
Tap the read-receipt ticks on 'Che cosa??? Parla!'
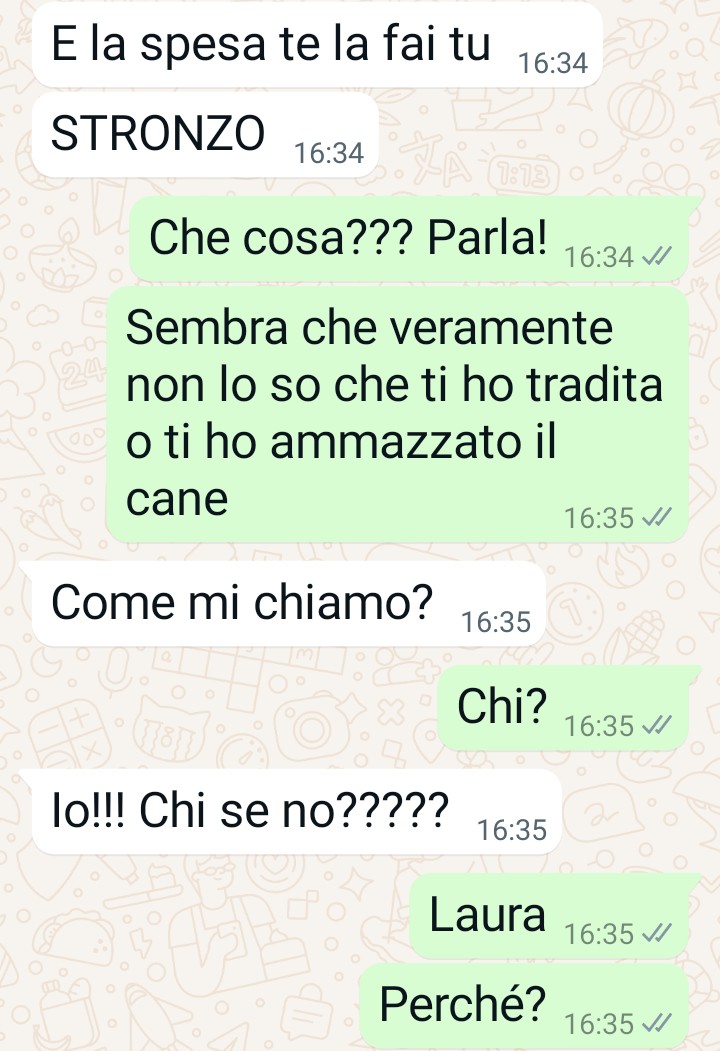point(656,256)
